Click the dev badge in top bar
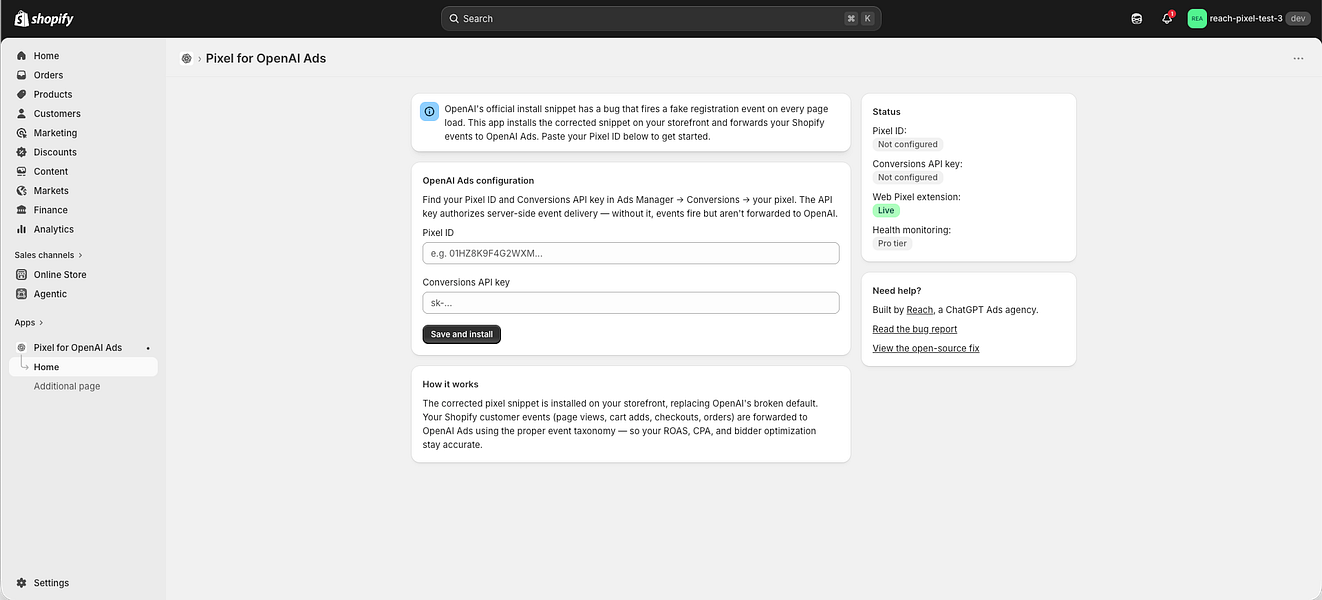 [1298, 18]
